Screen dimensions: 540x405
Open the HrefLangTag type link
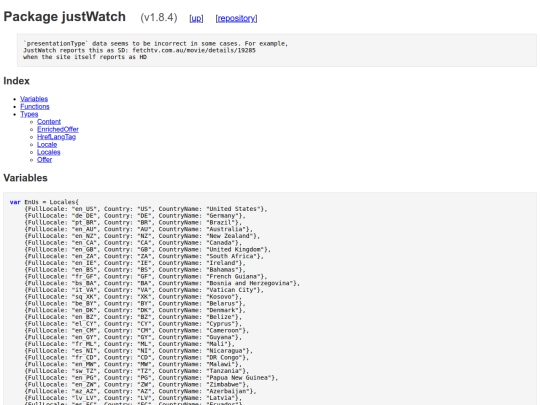click(x=56, y=137)
